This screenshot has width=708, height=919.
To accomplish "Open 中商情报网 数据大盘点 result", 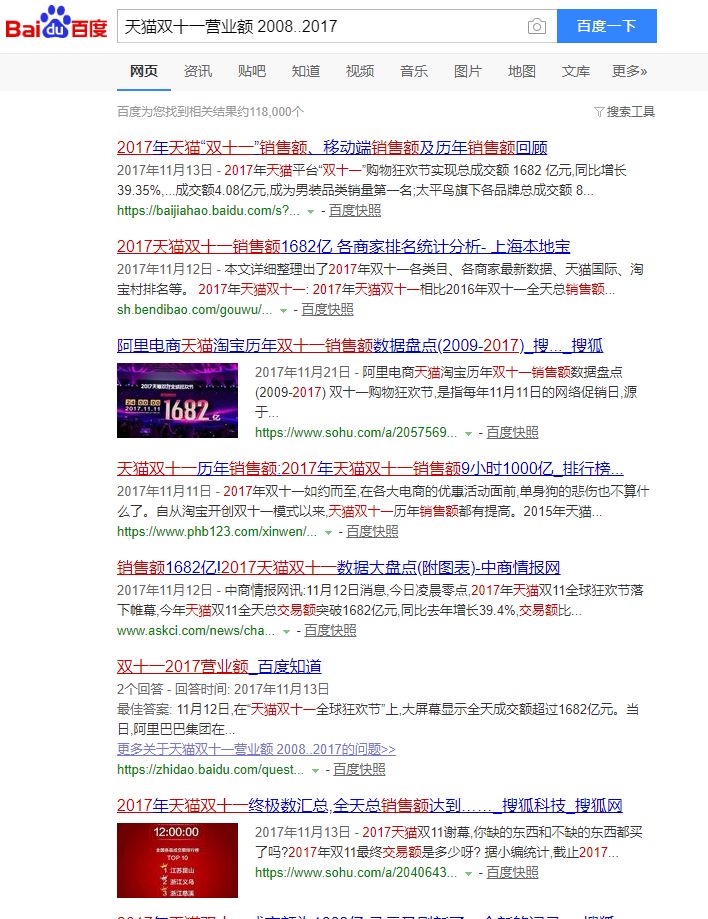I will [338, 567].
